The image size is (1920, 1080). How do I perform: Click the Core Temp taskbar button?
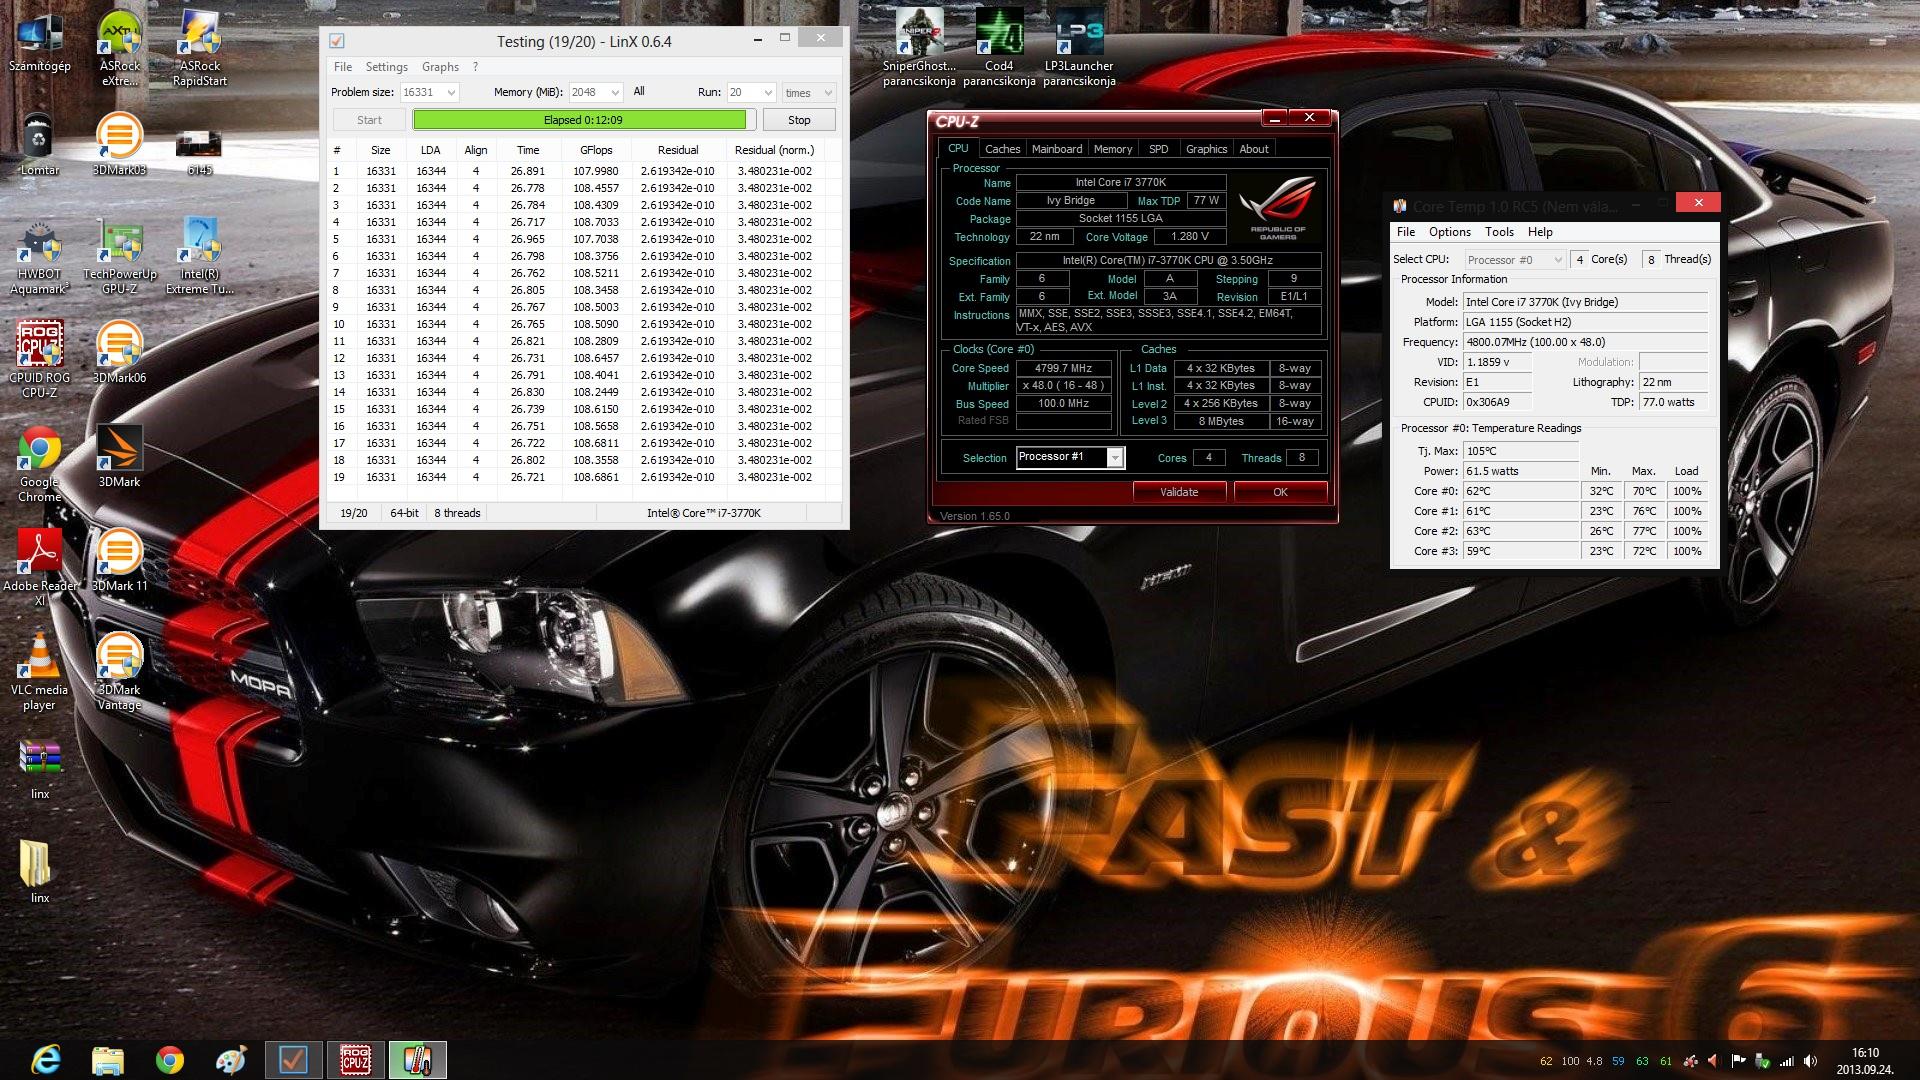click(x=417, y=1060)
